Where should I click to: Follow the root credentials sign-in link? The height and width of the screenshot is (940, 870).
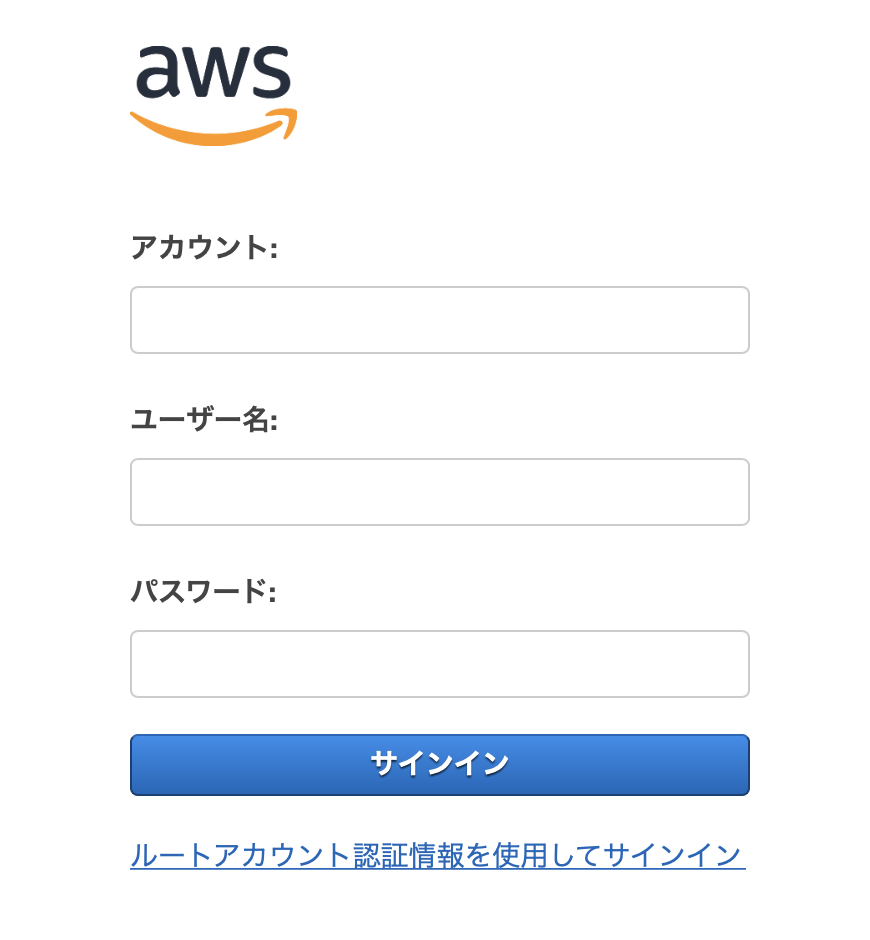436,855
